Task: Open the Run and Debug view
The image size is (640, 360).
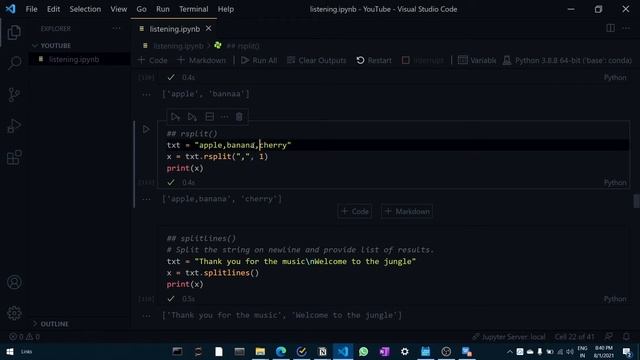Action: click(x=14, y=126)
